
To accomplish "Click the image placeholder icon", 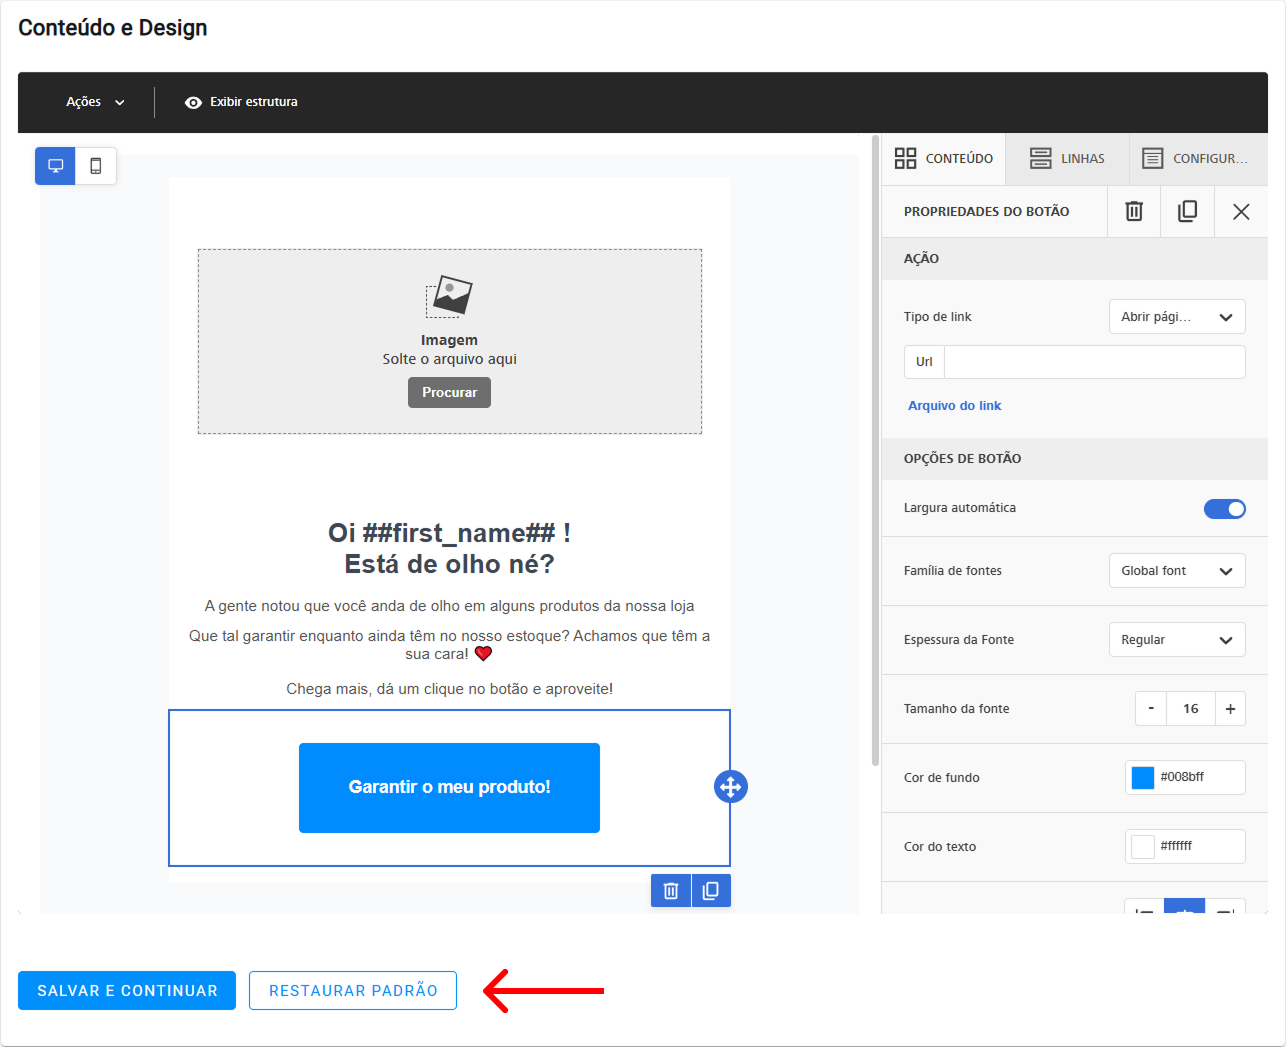I will click(449, 297).
